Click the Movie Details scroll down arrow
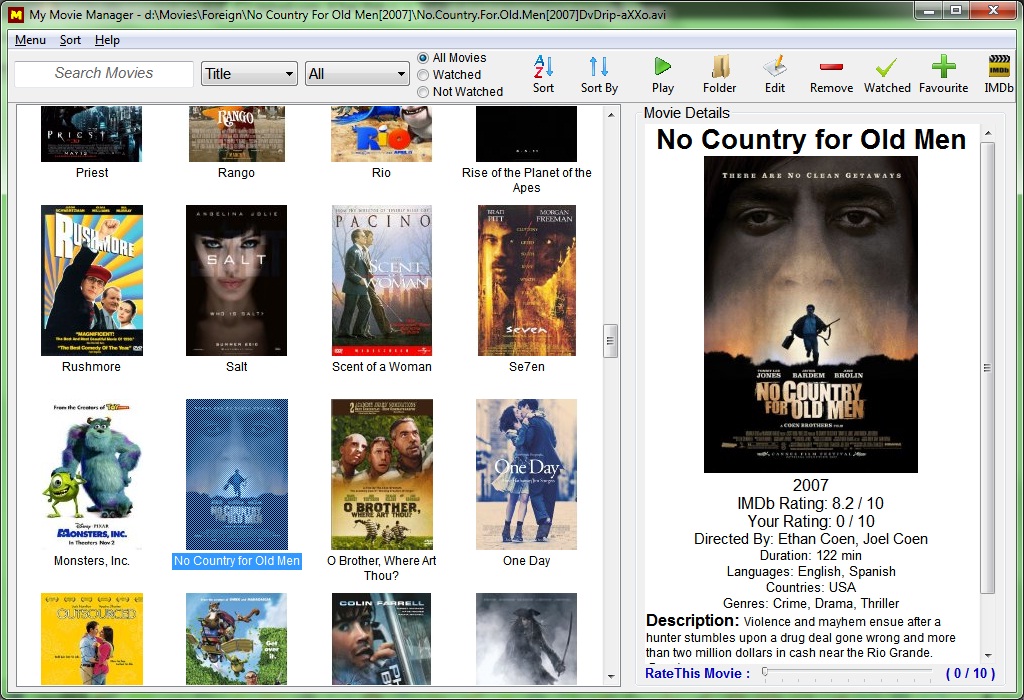Viewport: 1024px width, 700px height. click(x=987, y=655)
